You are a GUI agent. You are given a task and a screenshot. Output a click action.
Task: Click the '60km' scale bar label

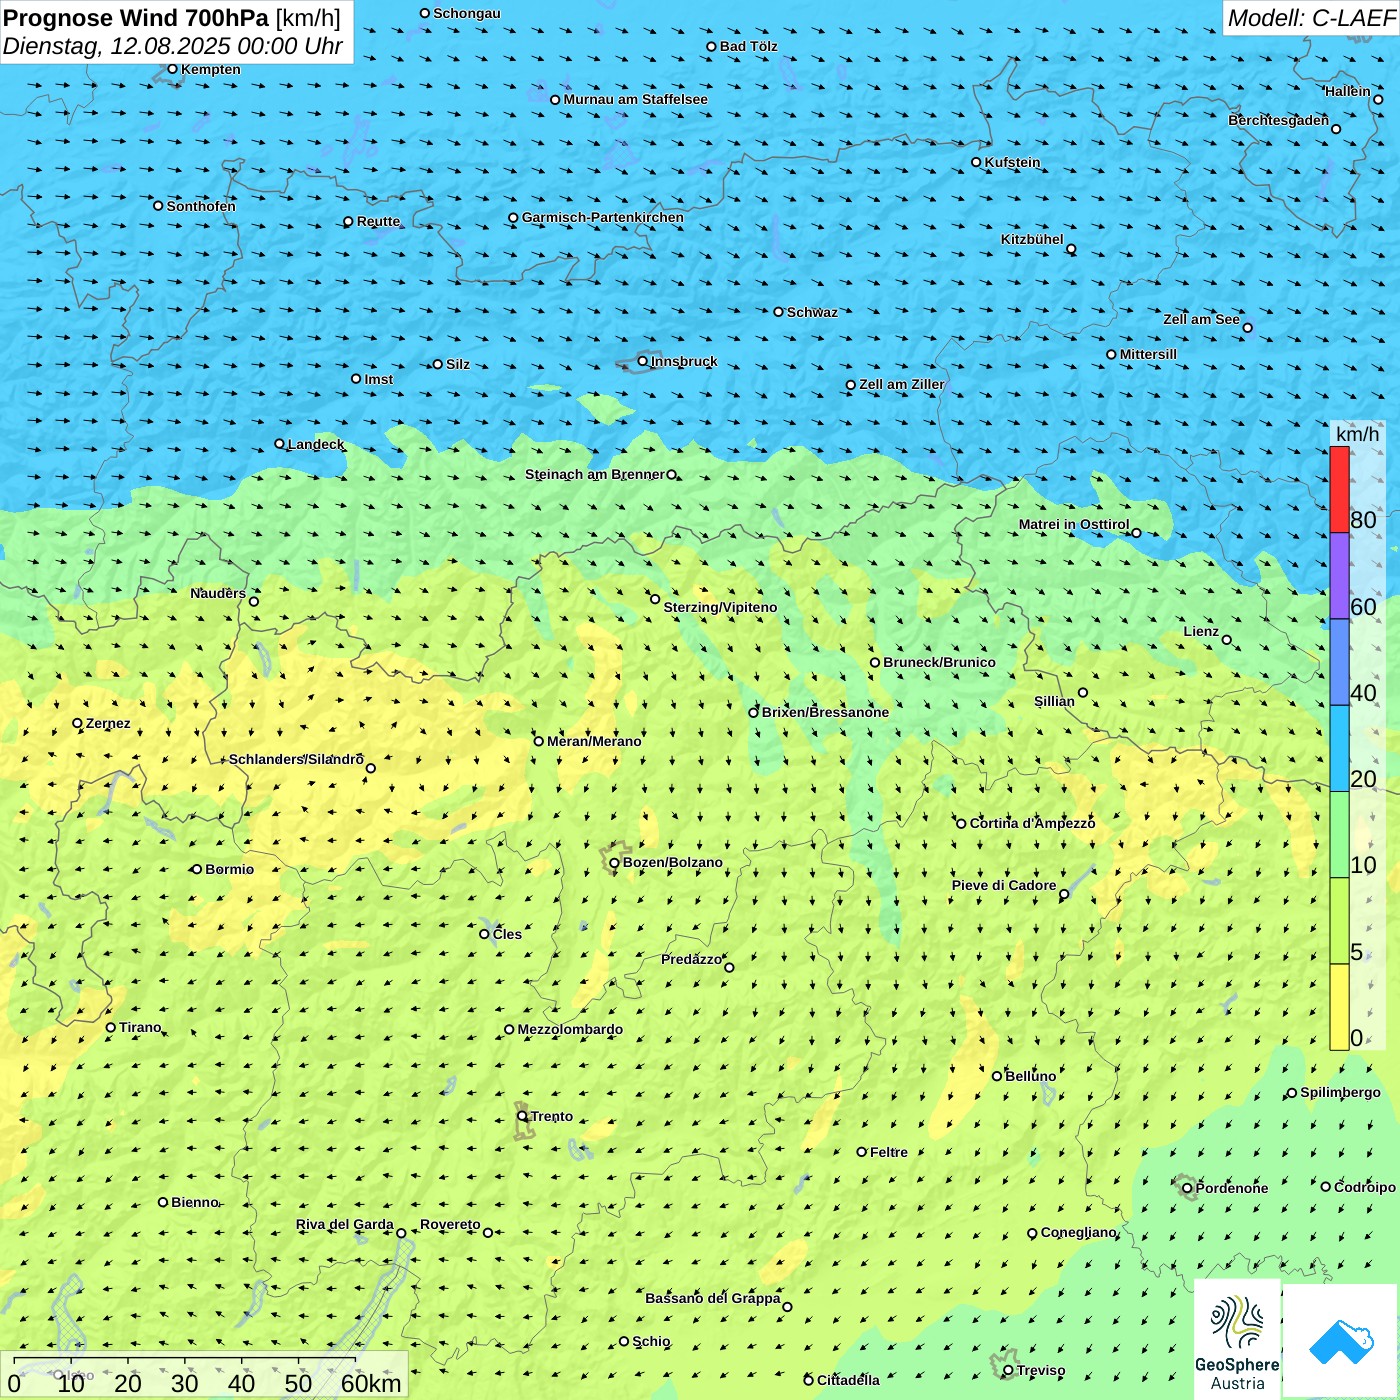pyautogui.click(x=371, y=1383)
